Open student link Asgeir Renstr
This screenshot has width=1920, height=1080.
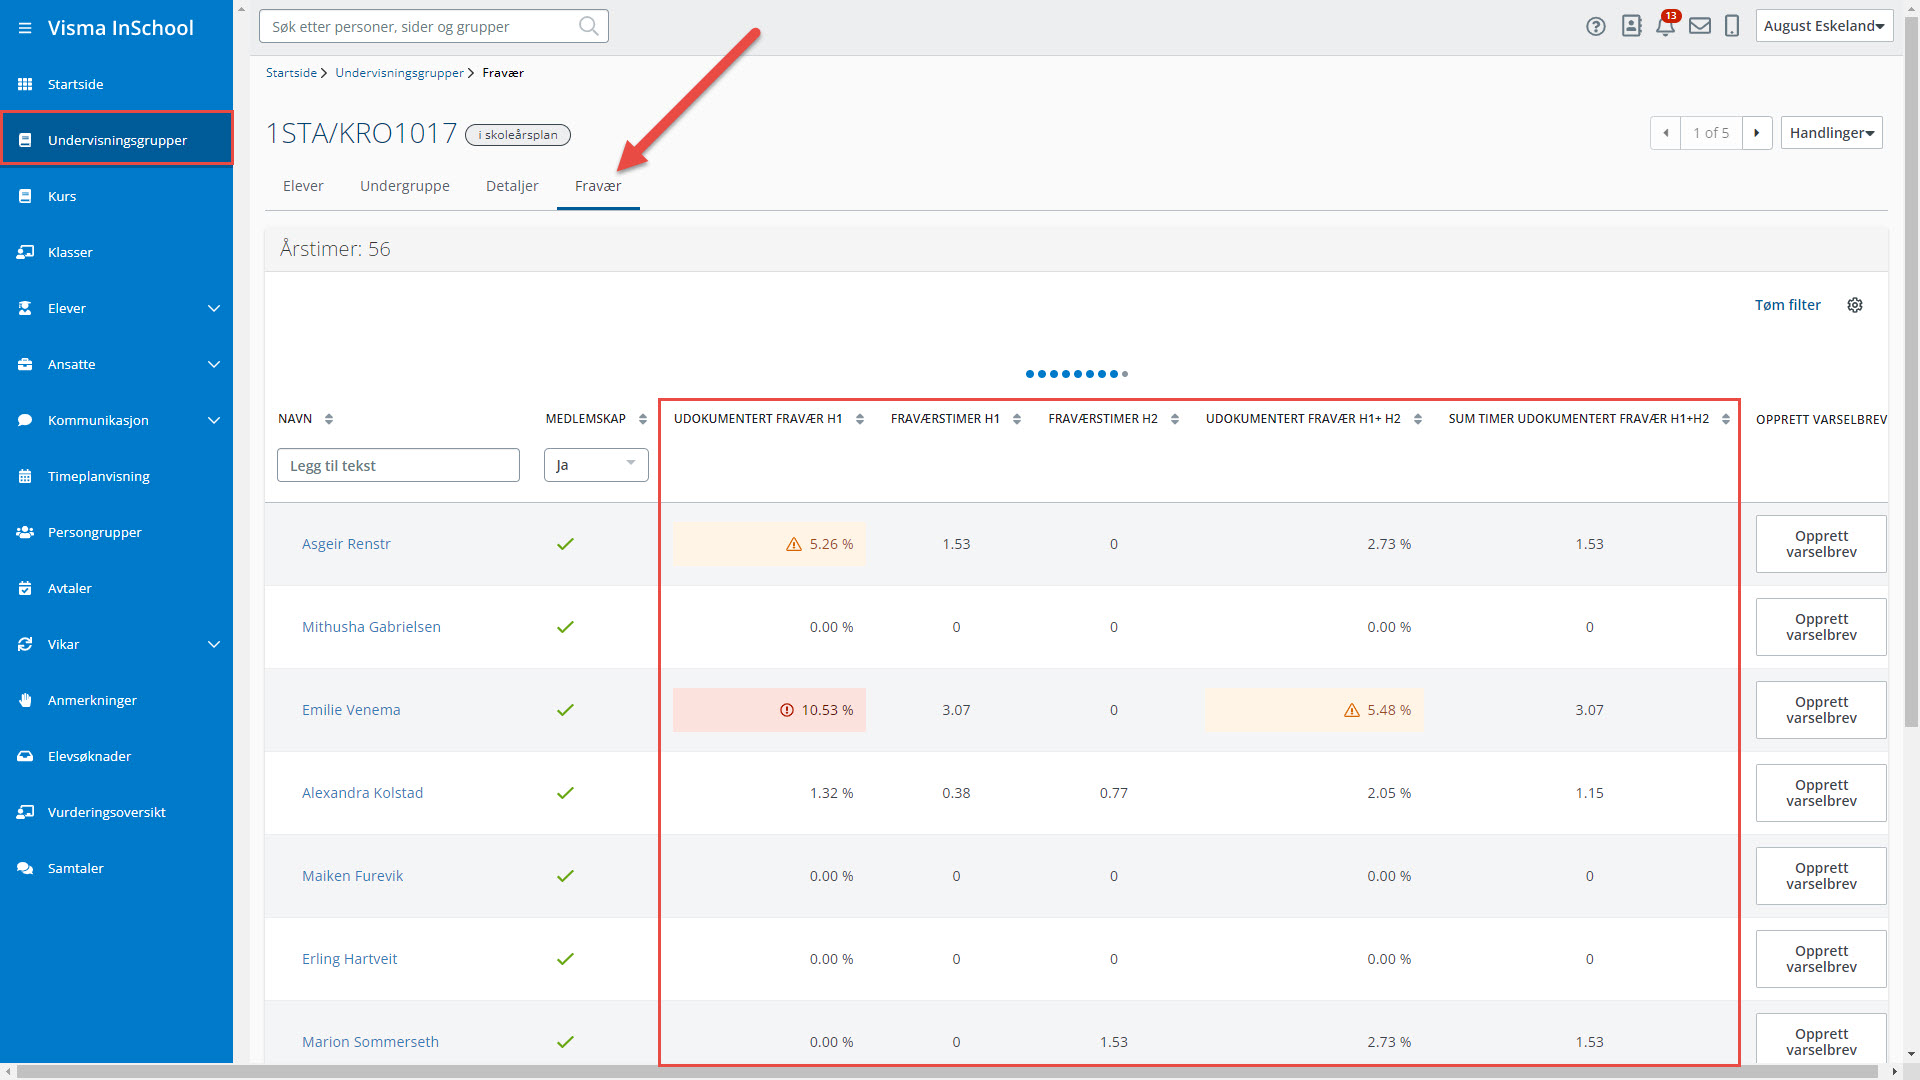click(x=346, y=544)
